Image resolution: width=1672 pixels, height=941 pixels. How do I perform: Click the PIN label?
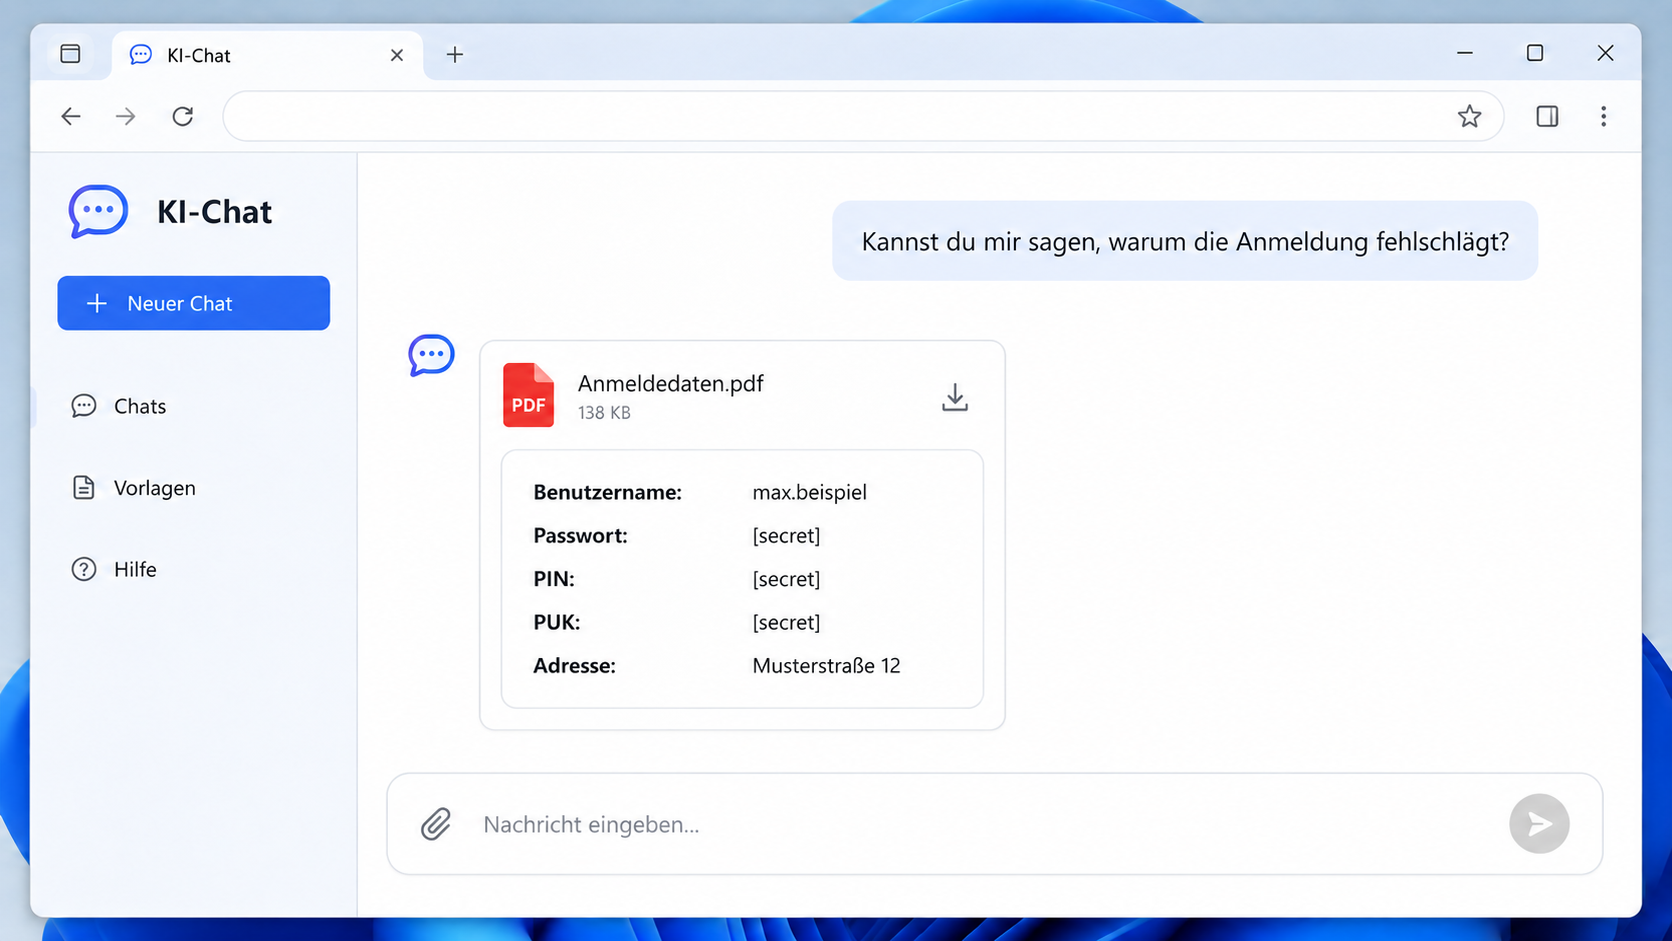pyautogui.click(x=554, y=579)
